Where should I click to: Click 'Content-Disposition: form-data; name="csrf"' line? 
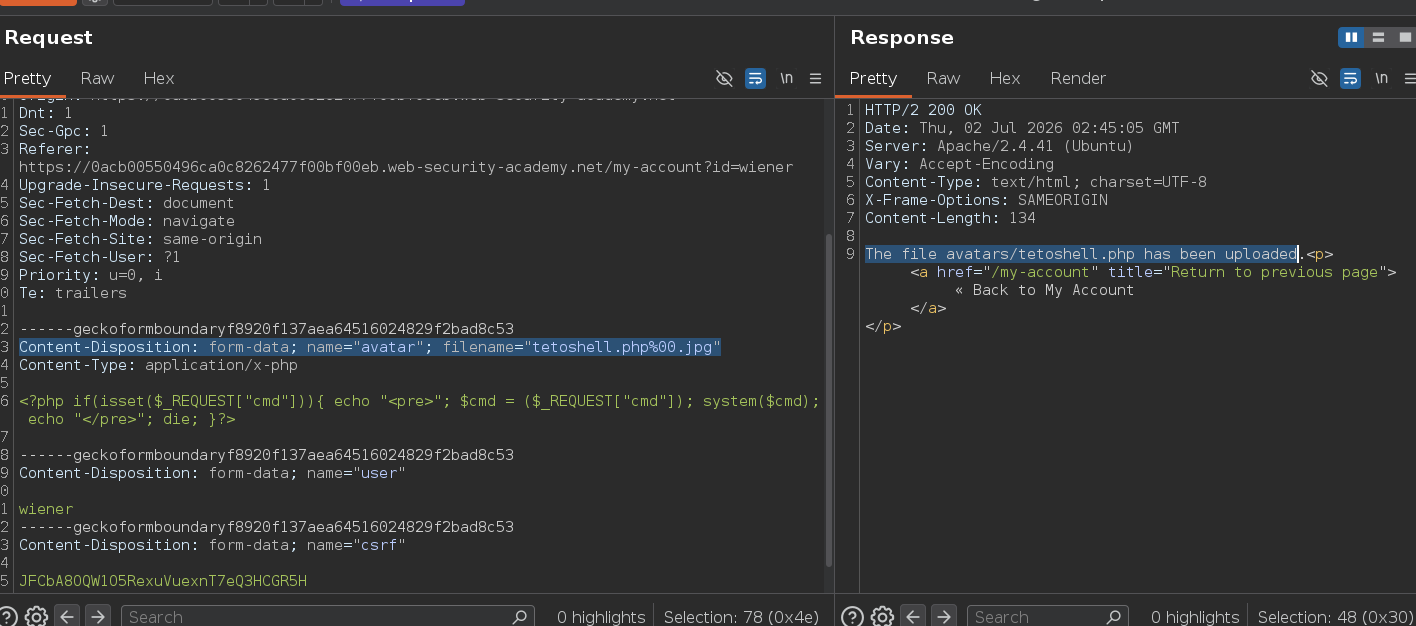[x=212, y=545]
